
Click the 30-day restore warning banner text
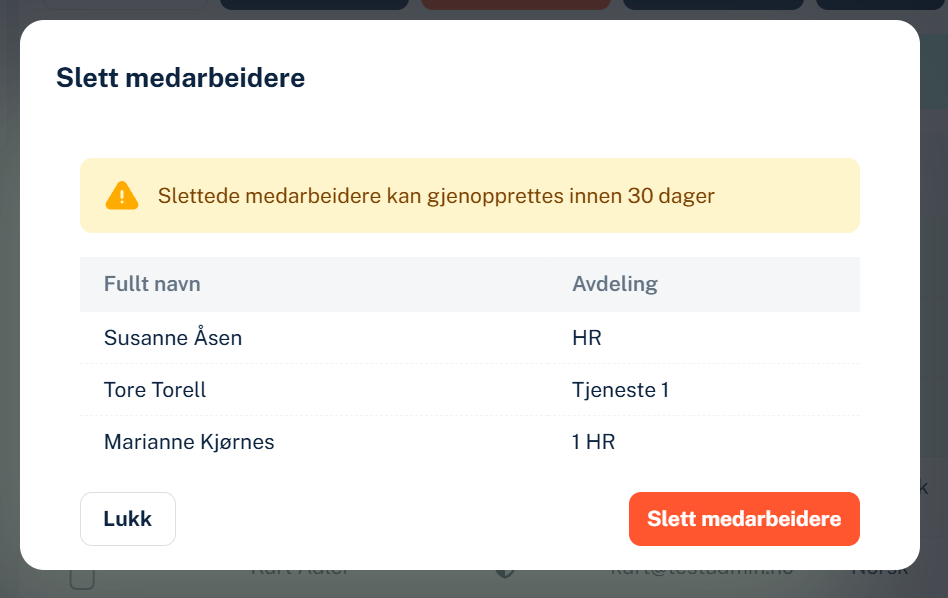pyautogui.click(x=436, y=195)
